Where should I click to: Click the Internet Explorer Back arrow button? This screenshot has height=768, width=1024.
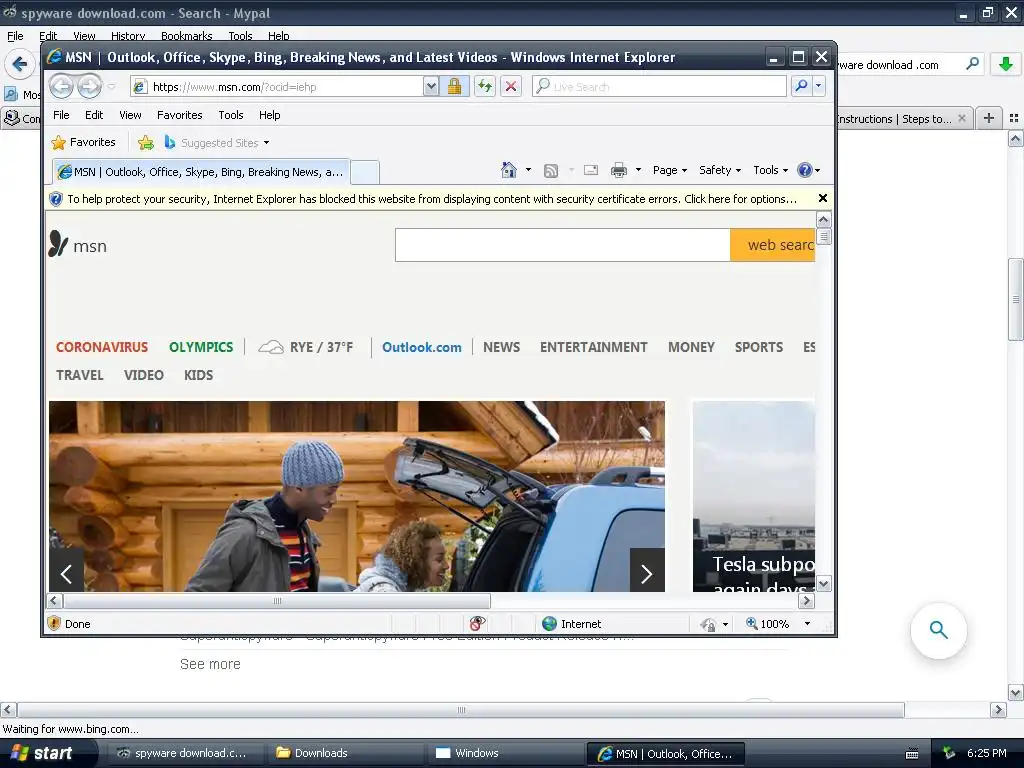[61, 86]
